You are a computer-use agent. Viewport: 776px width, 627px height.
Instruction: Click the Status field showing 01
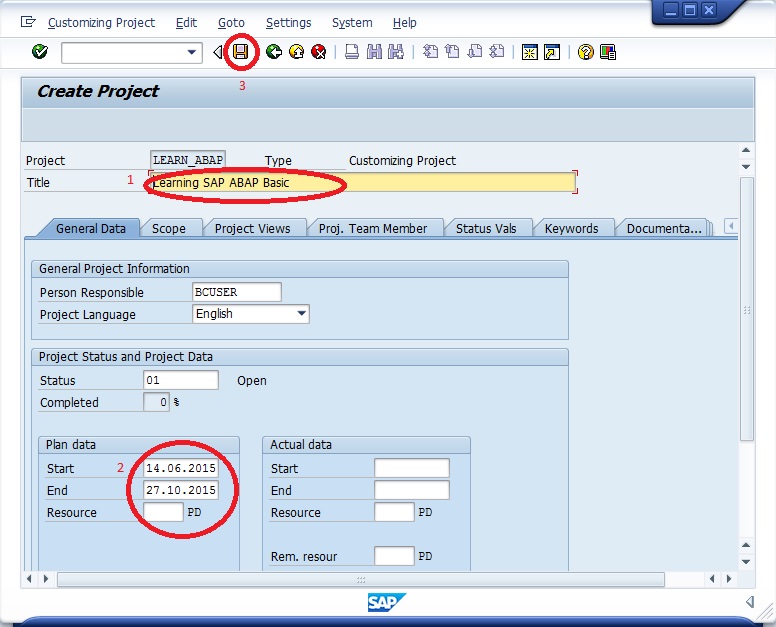point(181,380)
